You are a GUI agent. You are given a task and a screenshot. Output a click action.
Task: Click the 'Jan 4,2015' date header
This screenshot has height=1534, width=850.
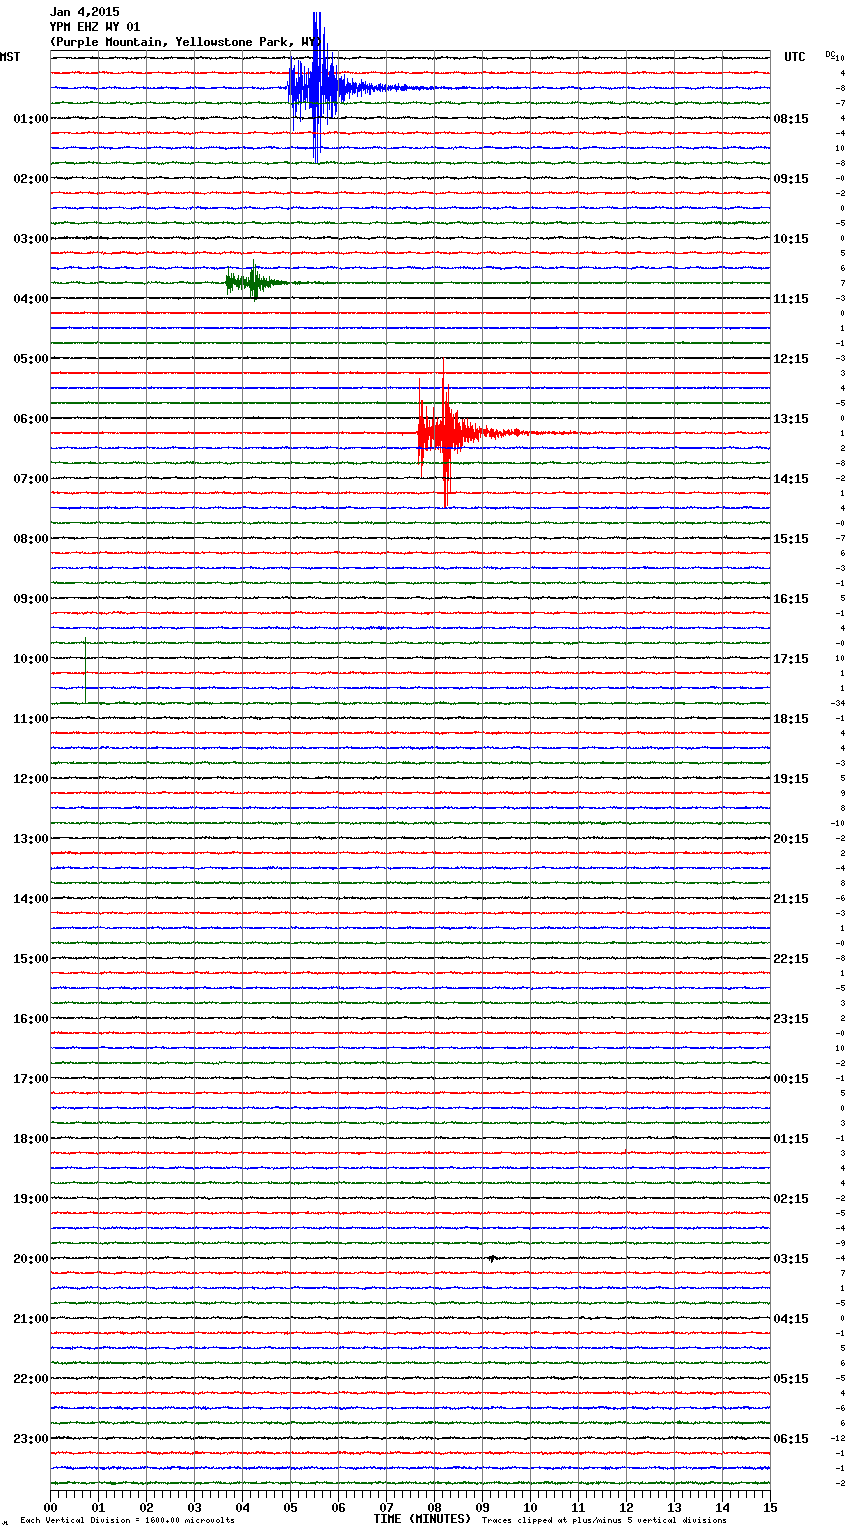click(84, 12)
